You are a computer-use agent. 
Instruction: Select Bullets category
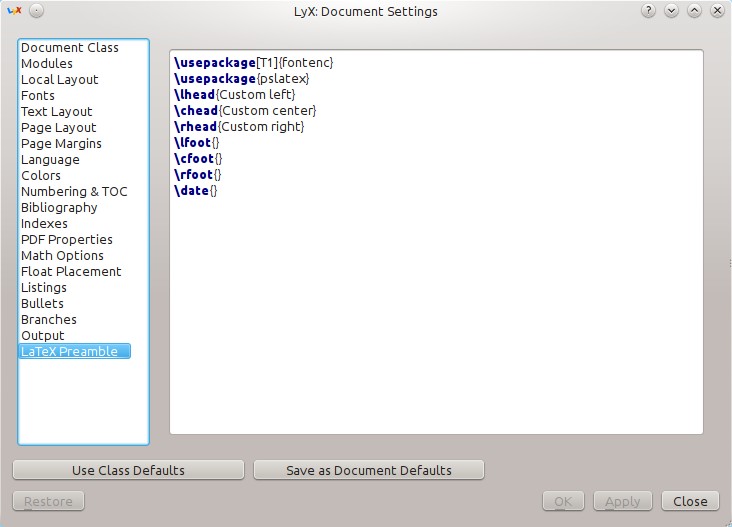click(x=42, y=303)
